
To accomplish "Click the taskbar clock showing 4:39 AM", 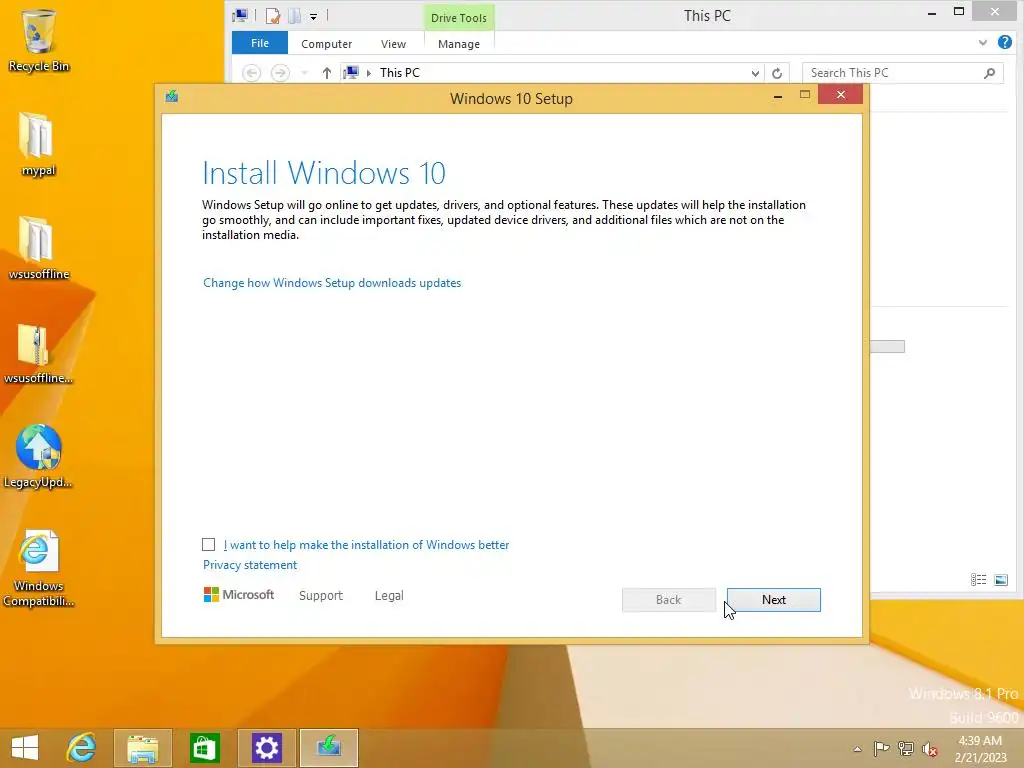I will coord(980,749).
